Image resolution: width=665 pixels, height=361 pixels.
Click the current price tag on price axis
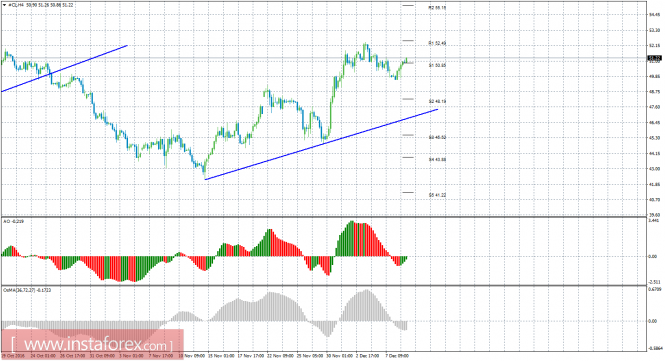[x=654, y=58]
